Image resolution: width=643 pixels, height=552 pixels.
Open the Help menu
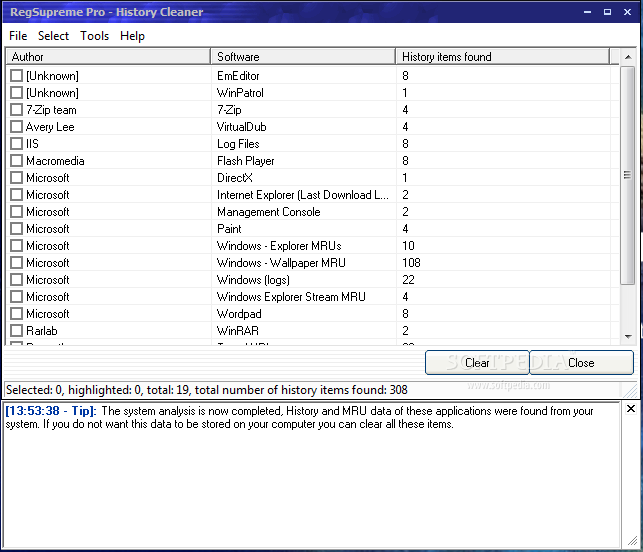pos(132,36)
